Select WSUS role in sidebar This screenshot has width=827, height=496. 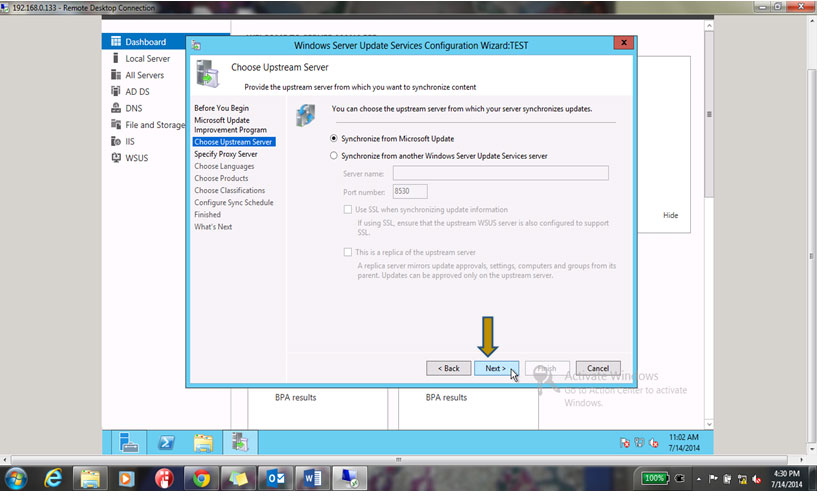136,158
